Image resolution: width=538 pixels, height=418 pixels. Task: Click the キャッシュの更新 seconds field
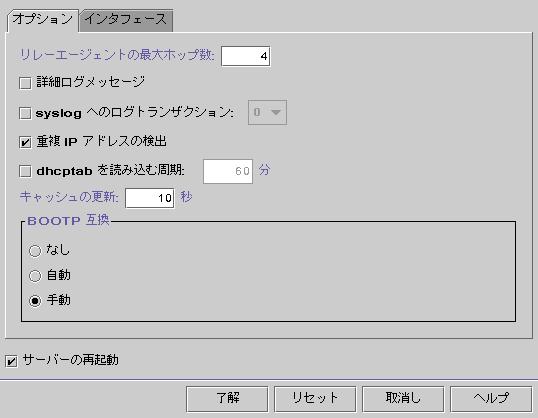coord(150,198)
